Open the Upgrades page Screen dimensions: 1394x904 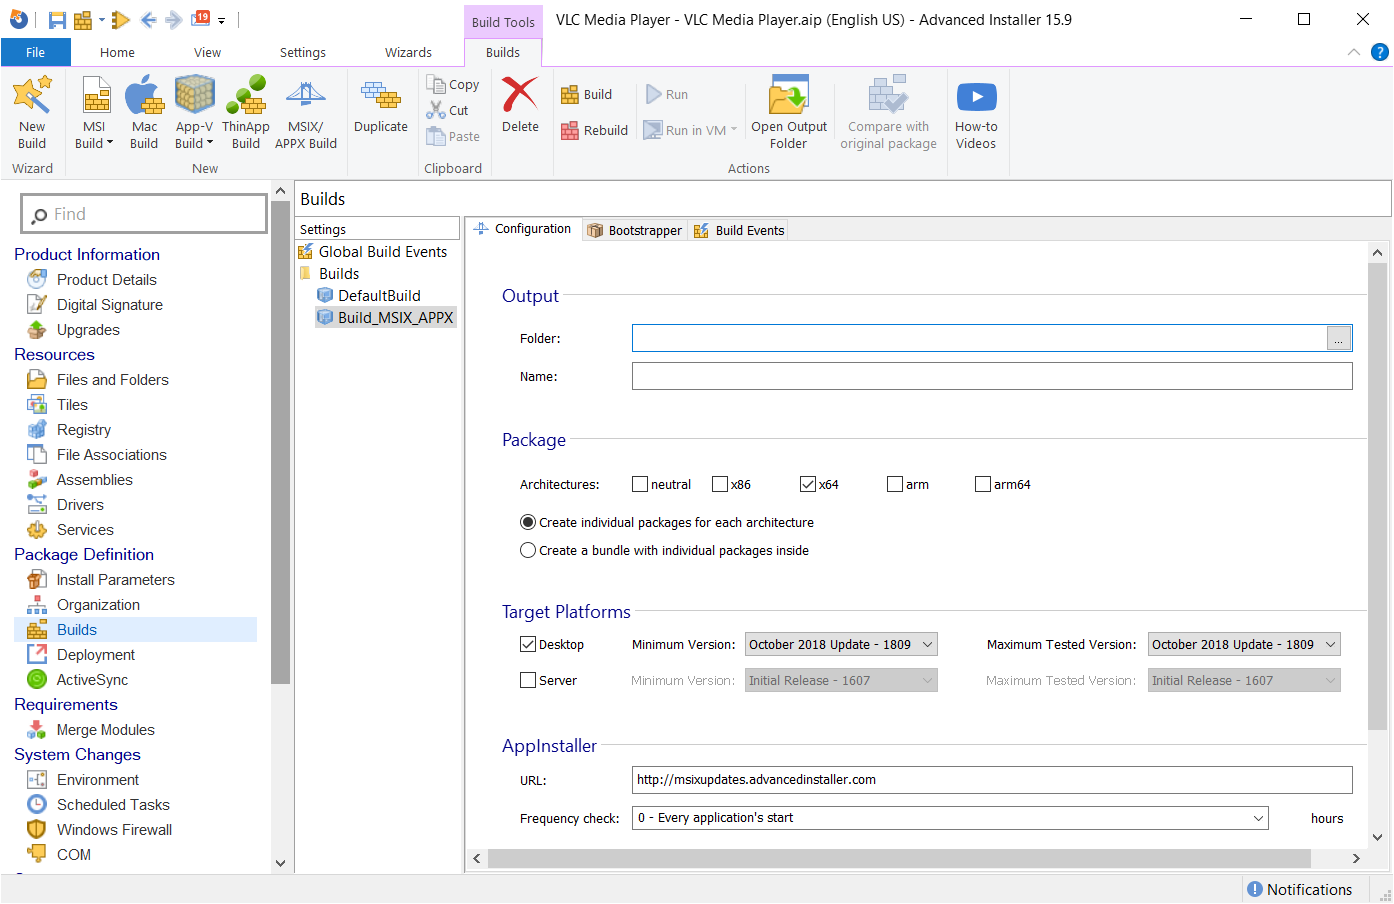tap(88, 330)
